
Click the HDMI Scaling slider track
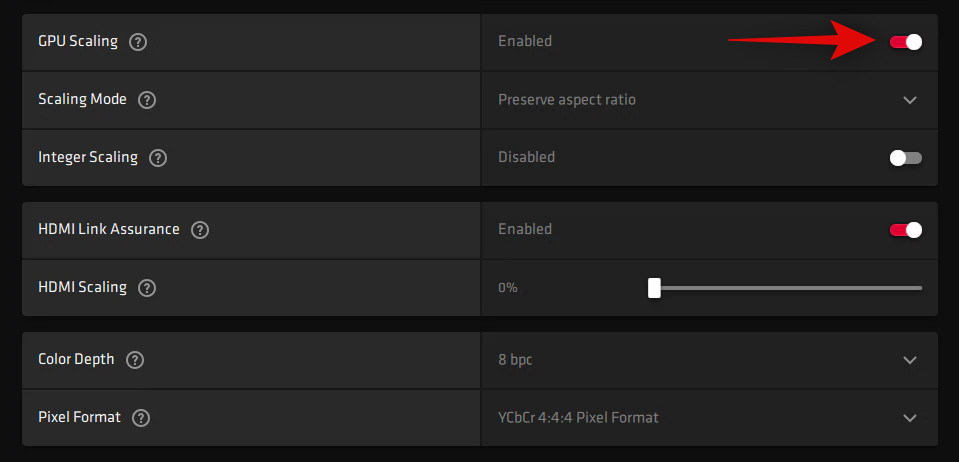click(790, 288)
